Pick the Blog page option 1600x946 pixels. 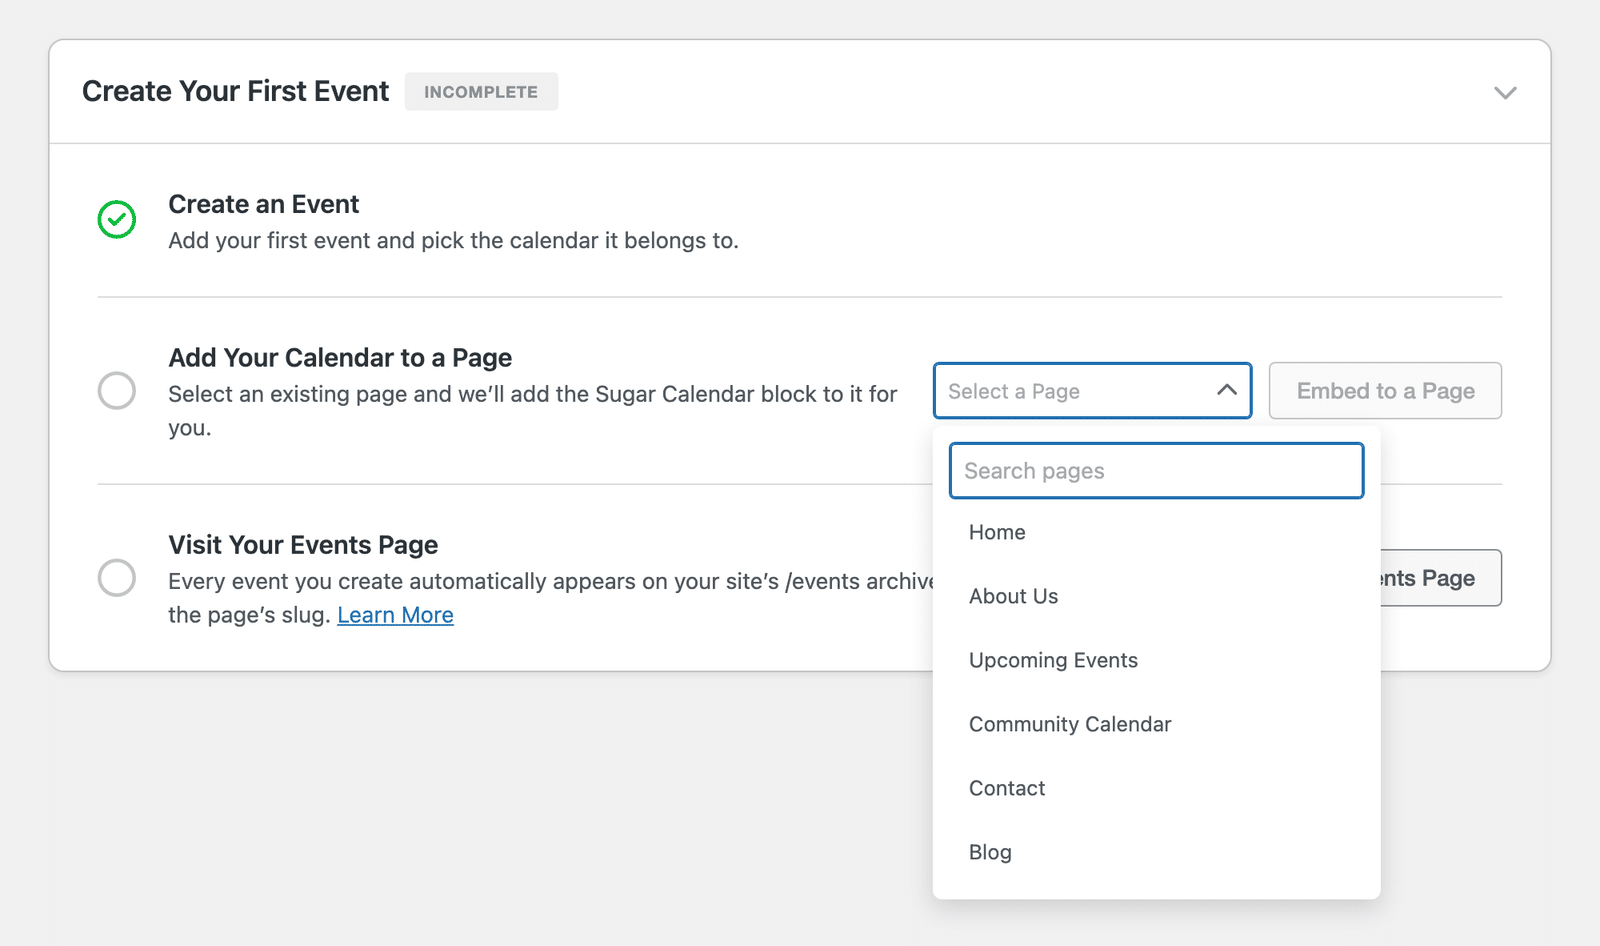[x=1156, y=852]
